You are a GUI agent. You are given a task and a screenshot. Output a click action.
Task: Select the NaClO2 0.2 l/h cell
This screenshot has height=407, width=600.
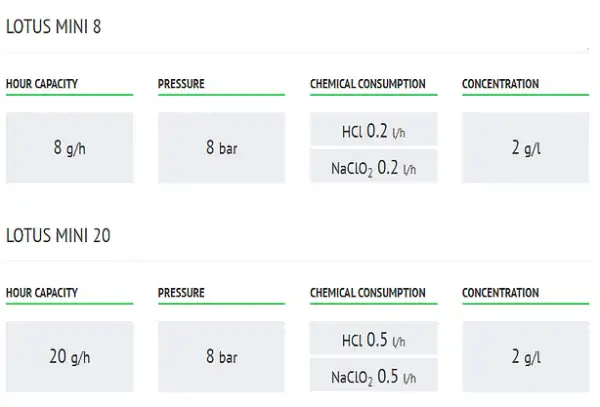point(373,166)
